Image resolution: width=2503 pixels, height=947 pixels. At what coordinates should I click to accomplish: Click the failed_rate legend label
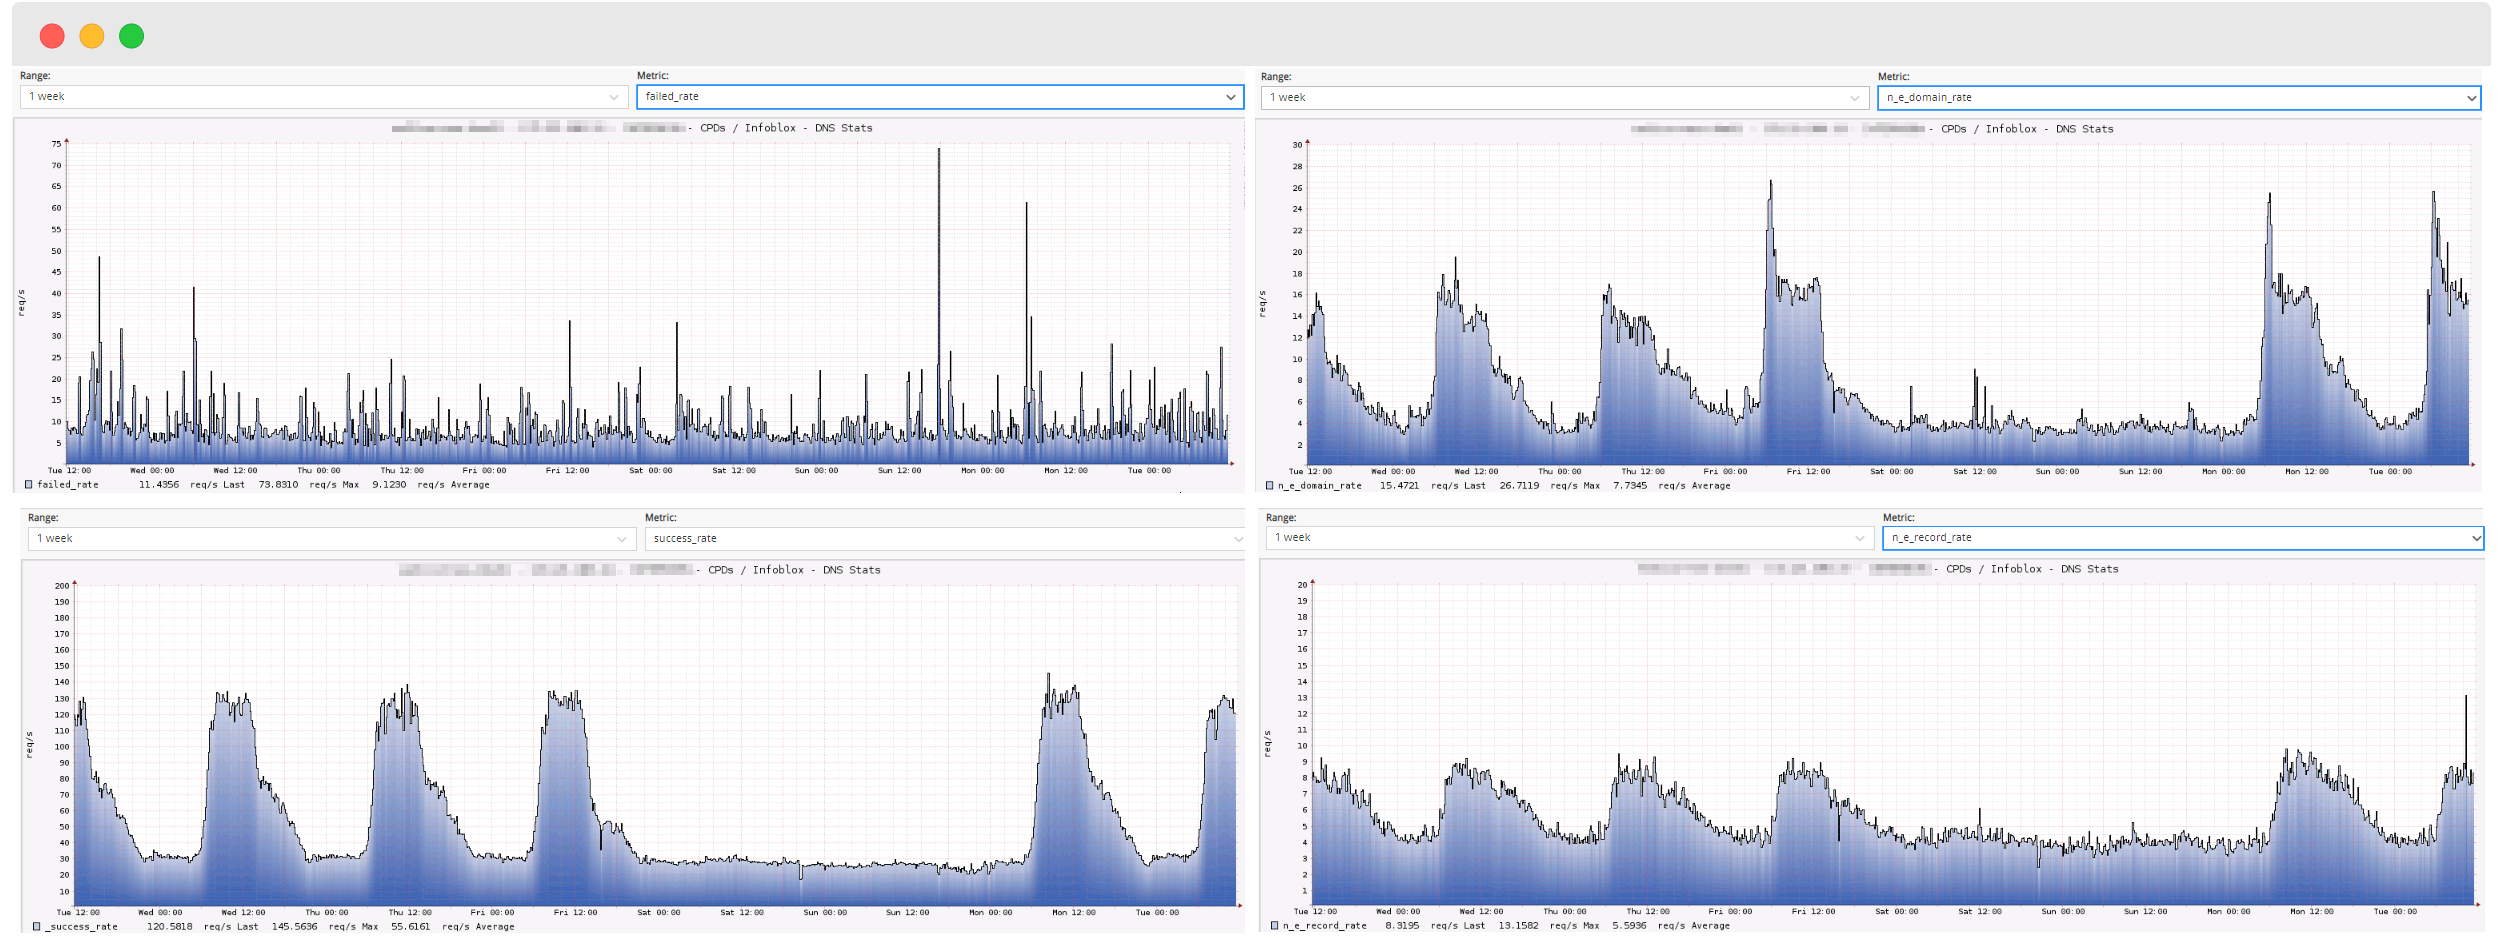click(68, 485)
